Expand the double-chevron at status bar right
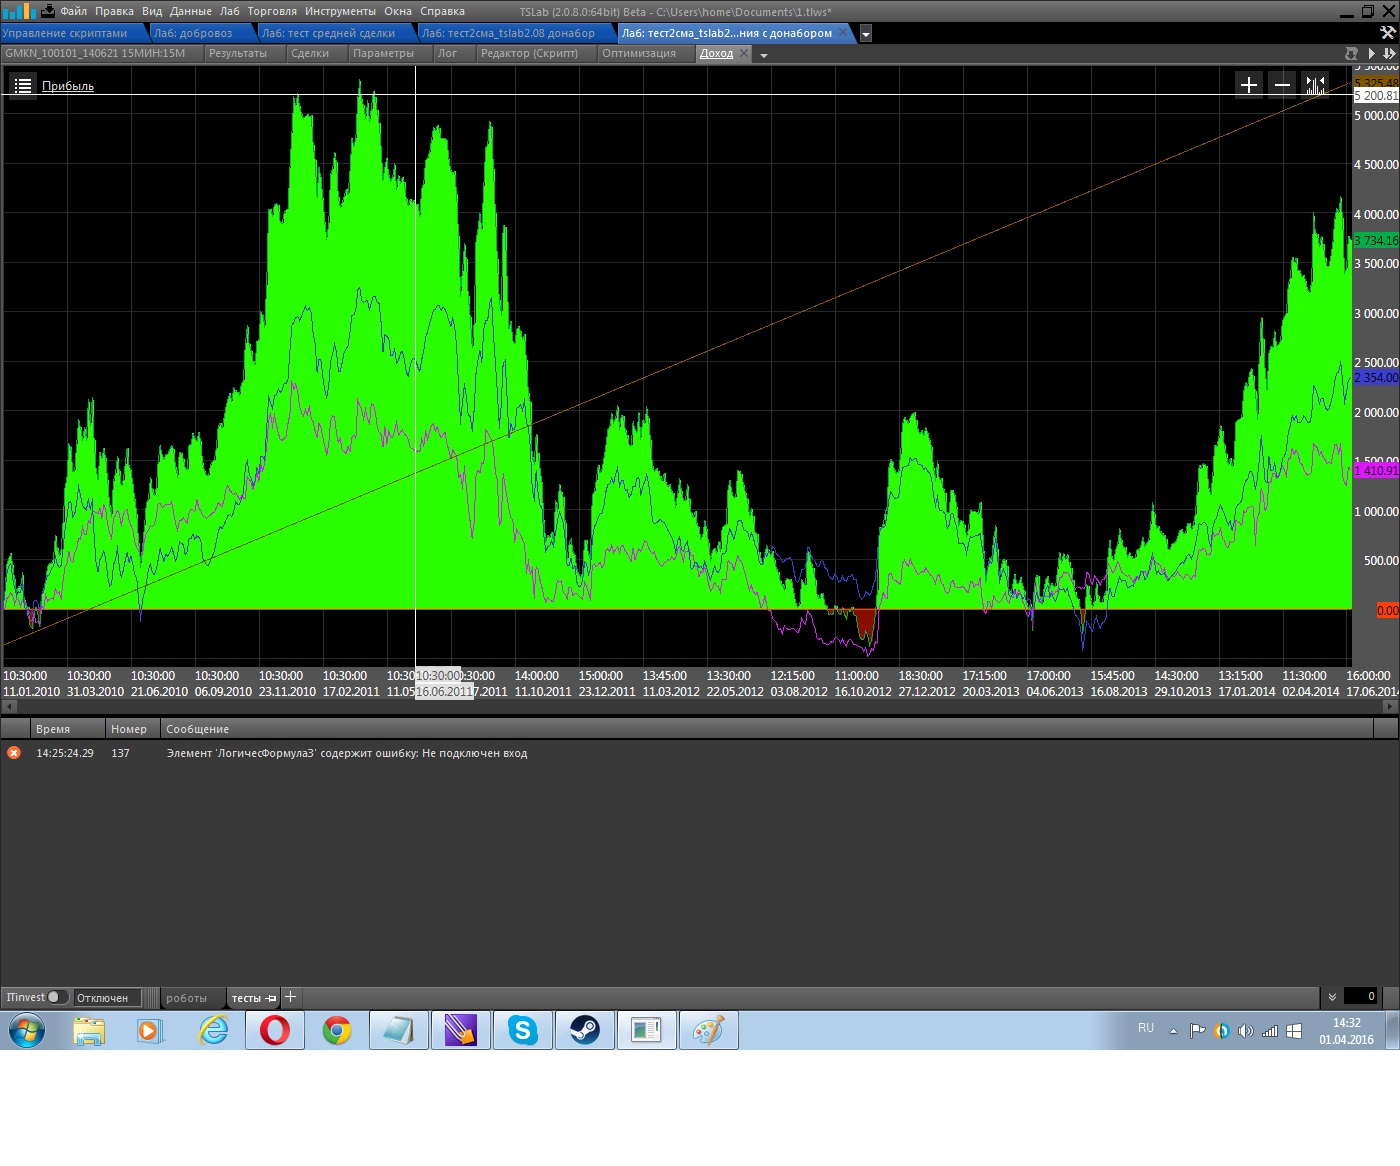The image size is (1400, 1166). [x=1332, y=997]
